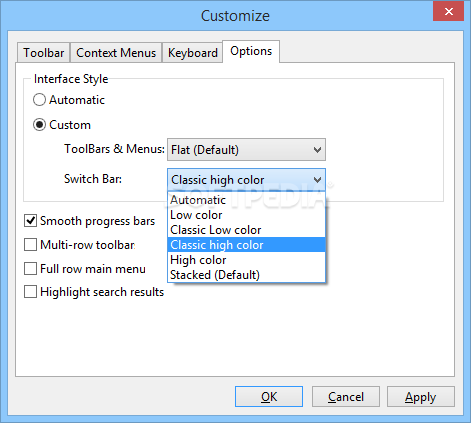
Task: Select the Options tab
Action: [251, 51]
